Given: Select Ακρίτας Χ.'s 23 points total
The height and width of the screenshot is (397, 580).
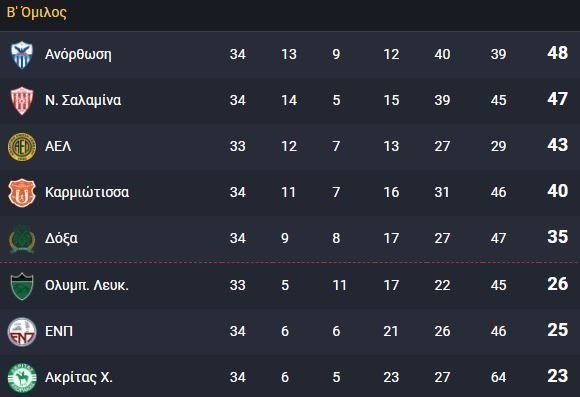Looking at the screenshot, I should (557, 376).
